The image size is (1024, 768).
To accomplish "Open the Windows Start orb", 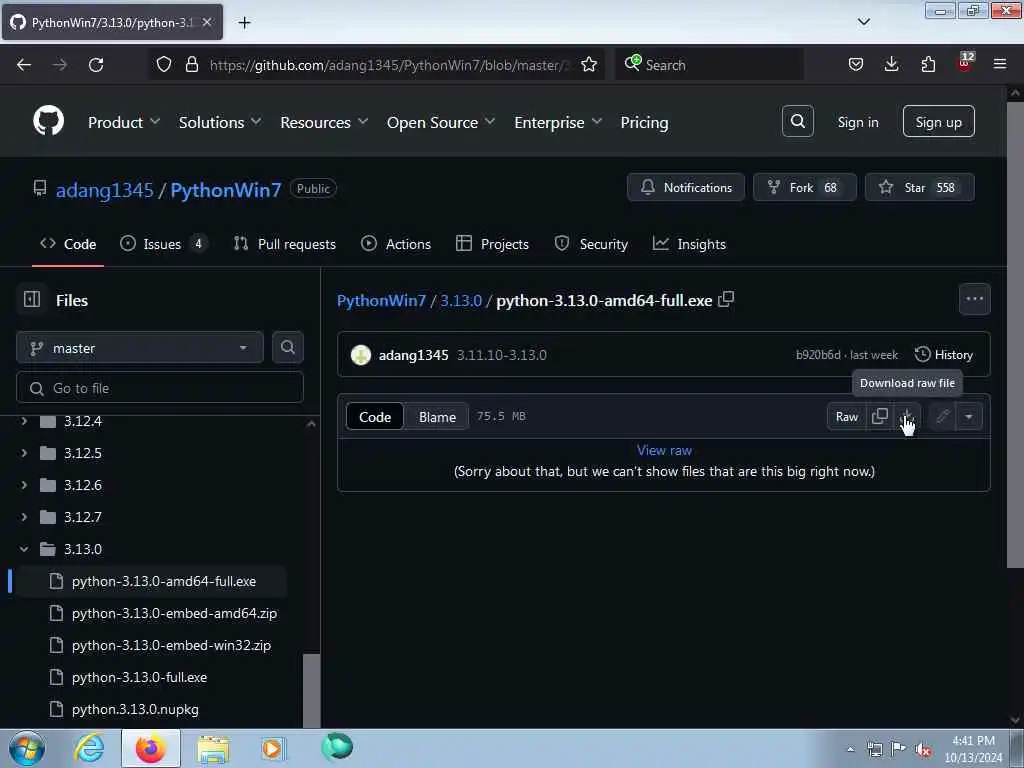I will pos(27,748).
